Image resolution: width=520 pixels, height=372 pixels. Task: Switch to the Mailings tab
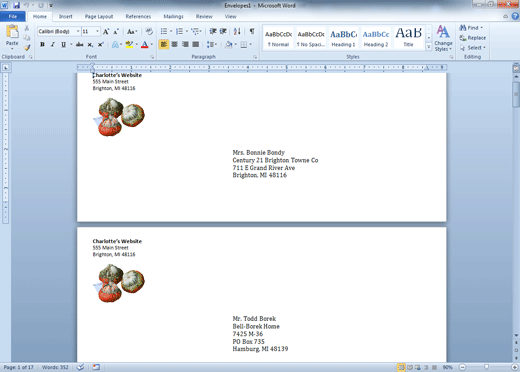(x=173, y=16)
